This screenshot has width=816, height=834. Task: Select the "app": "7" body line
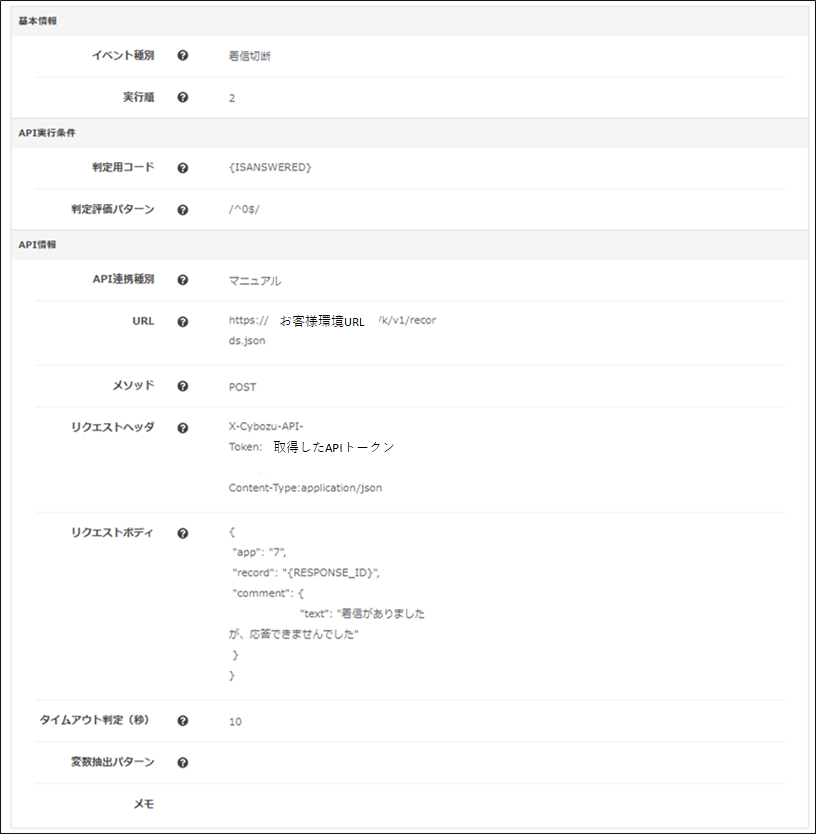(x=259, y=552)
